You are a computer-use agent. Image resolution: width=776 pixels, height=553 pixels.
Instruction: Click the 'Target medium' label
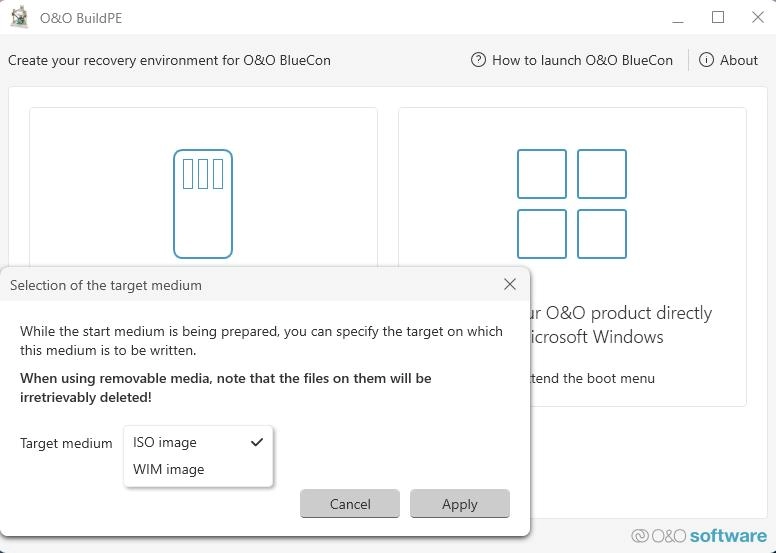(66, 443)
